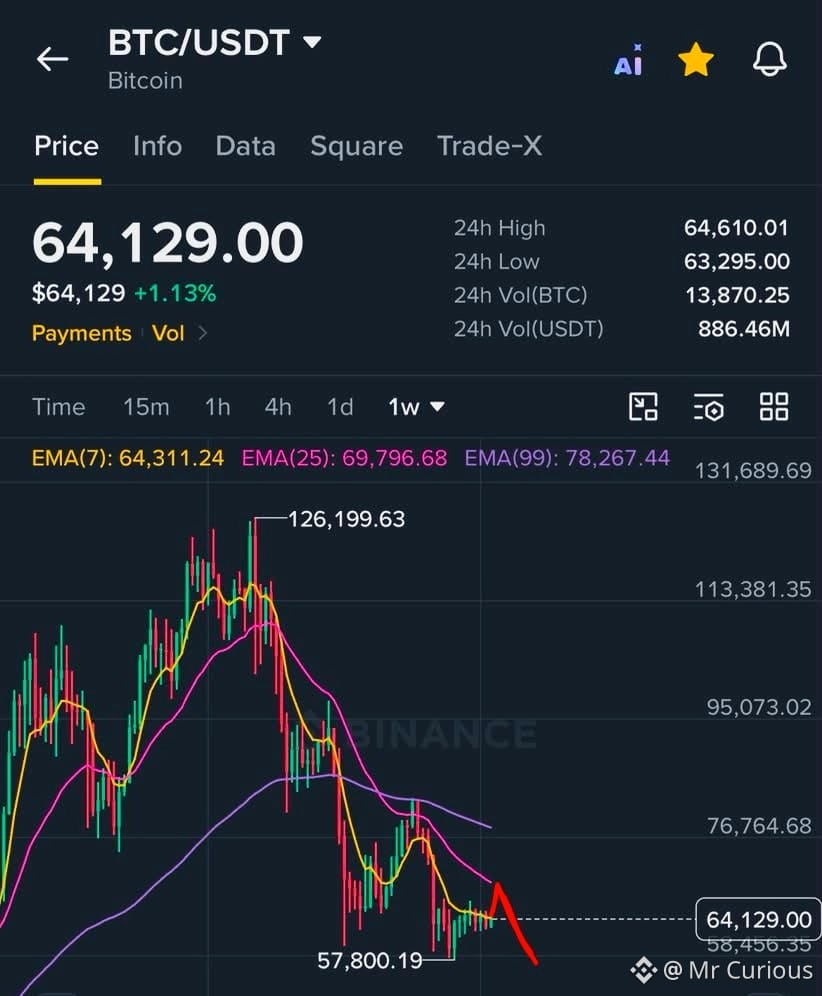Click the 24h High value 64,610.01
The image size is (822, 996).
tap(736, 227)
